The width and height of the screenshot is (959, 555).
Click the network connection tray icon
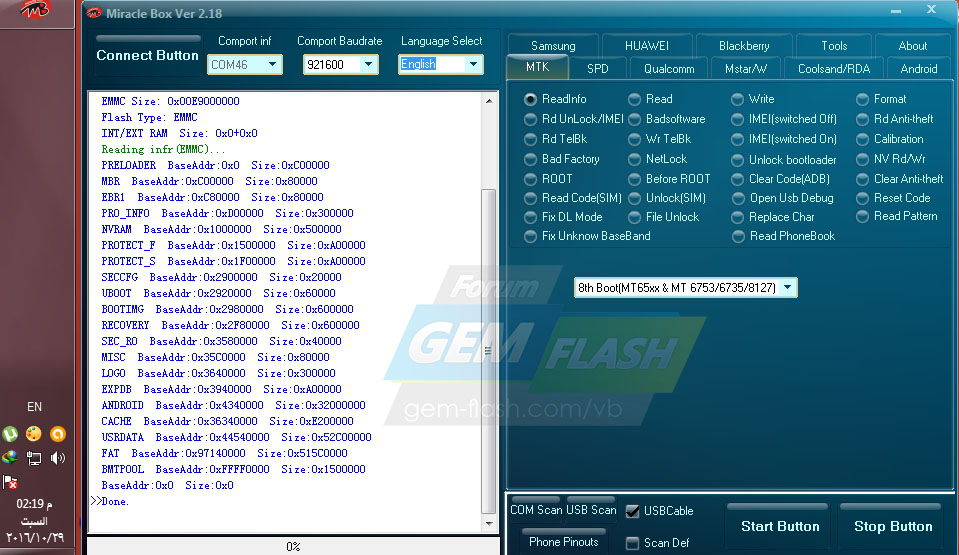[x=34, y=458]
